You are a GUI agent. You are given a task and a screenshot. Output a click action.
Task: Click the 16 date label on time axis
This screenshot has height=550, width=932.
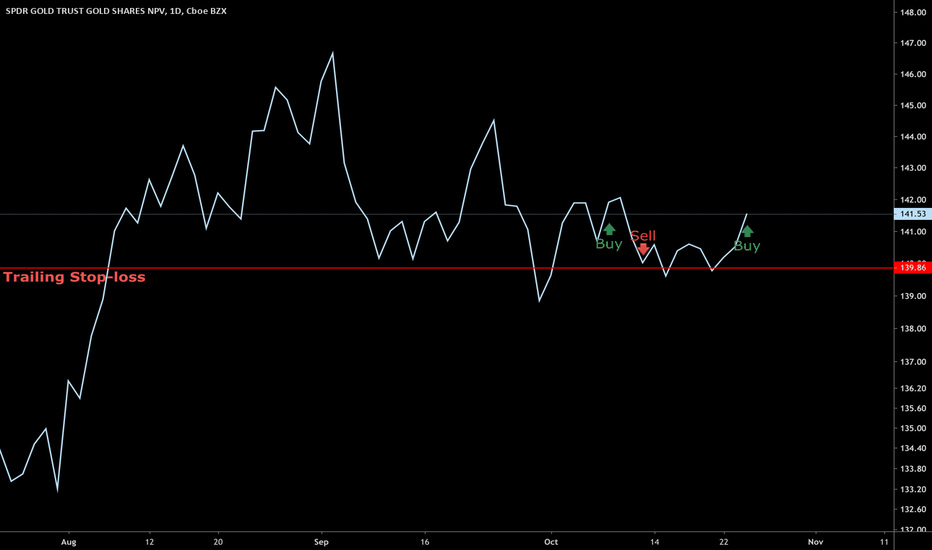point(424,542)
